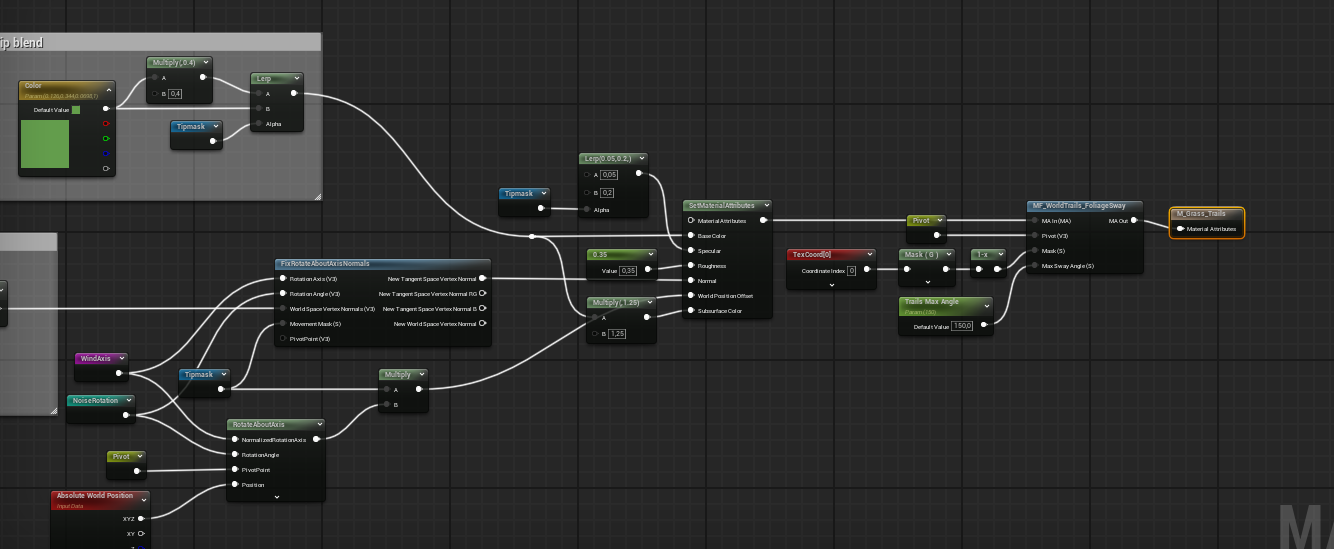Click the New World Space Vertex Normal output pin
The image size is (1334, 549).
483,323
